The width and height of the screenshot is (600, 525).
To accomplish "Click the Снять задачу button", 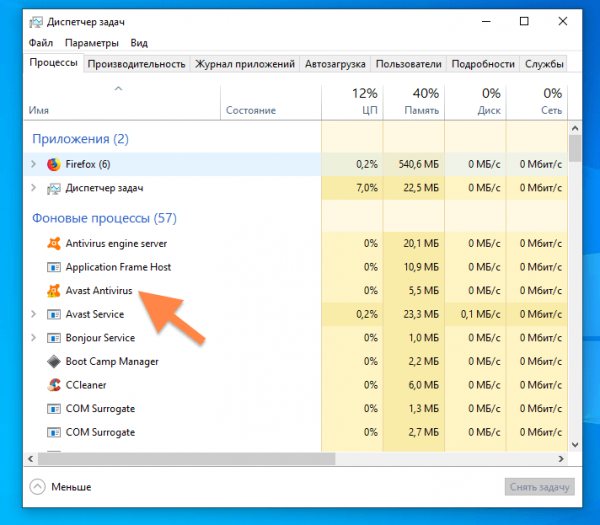I will tap(540, 487).
